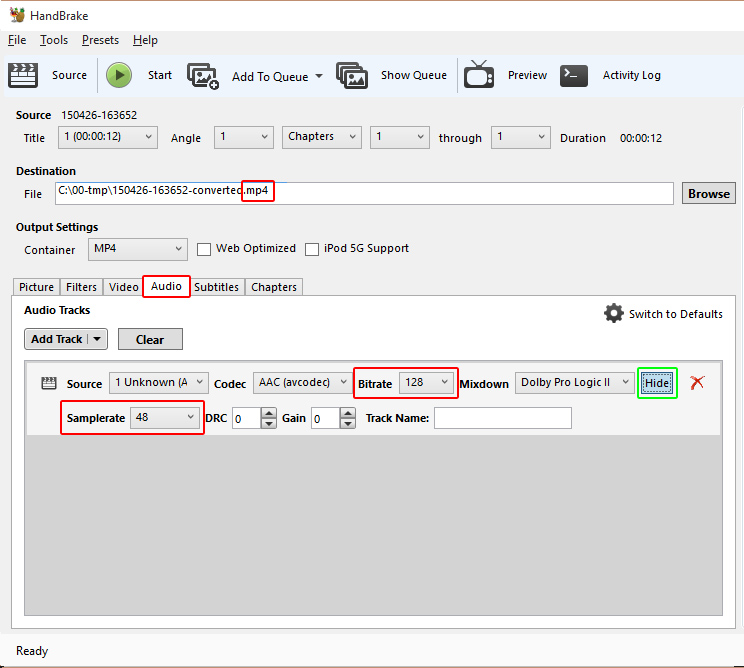This screenshot has height=668, width=744.
Task: Click the Gain value field
Action: [x=326, y=418]
